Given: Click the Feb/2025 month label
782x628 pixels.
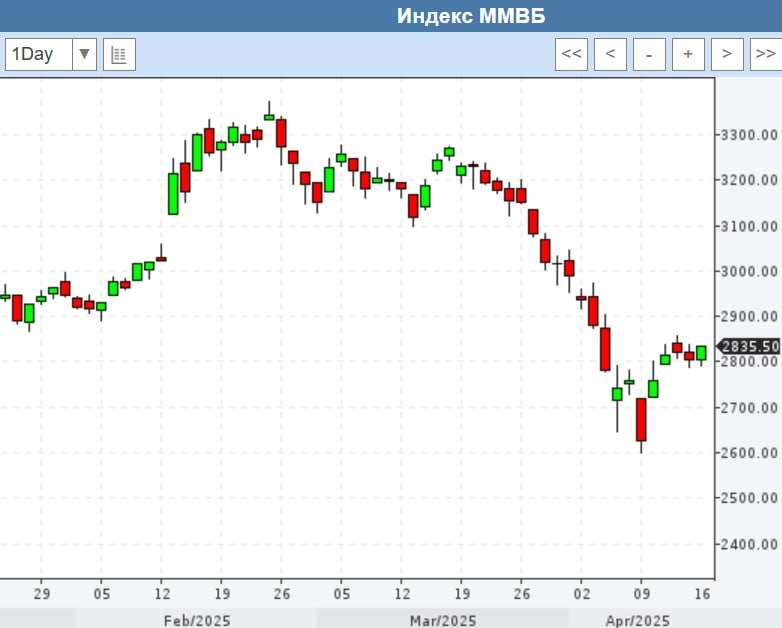Looking at the screenshot, I should [x=197, y=621].
